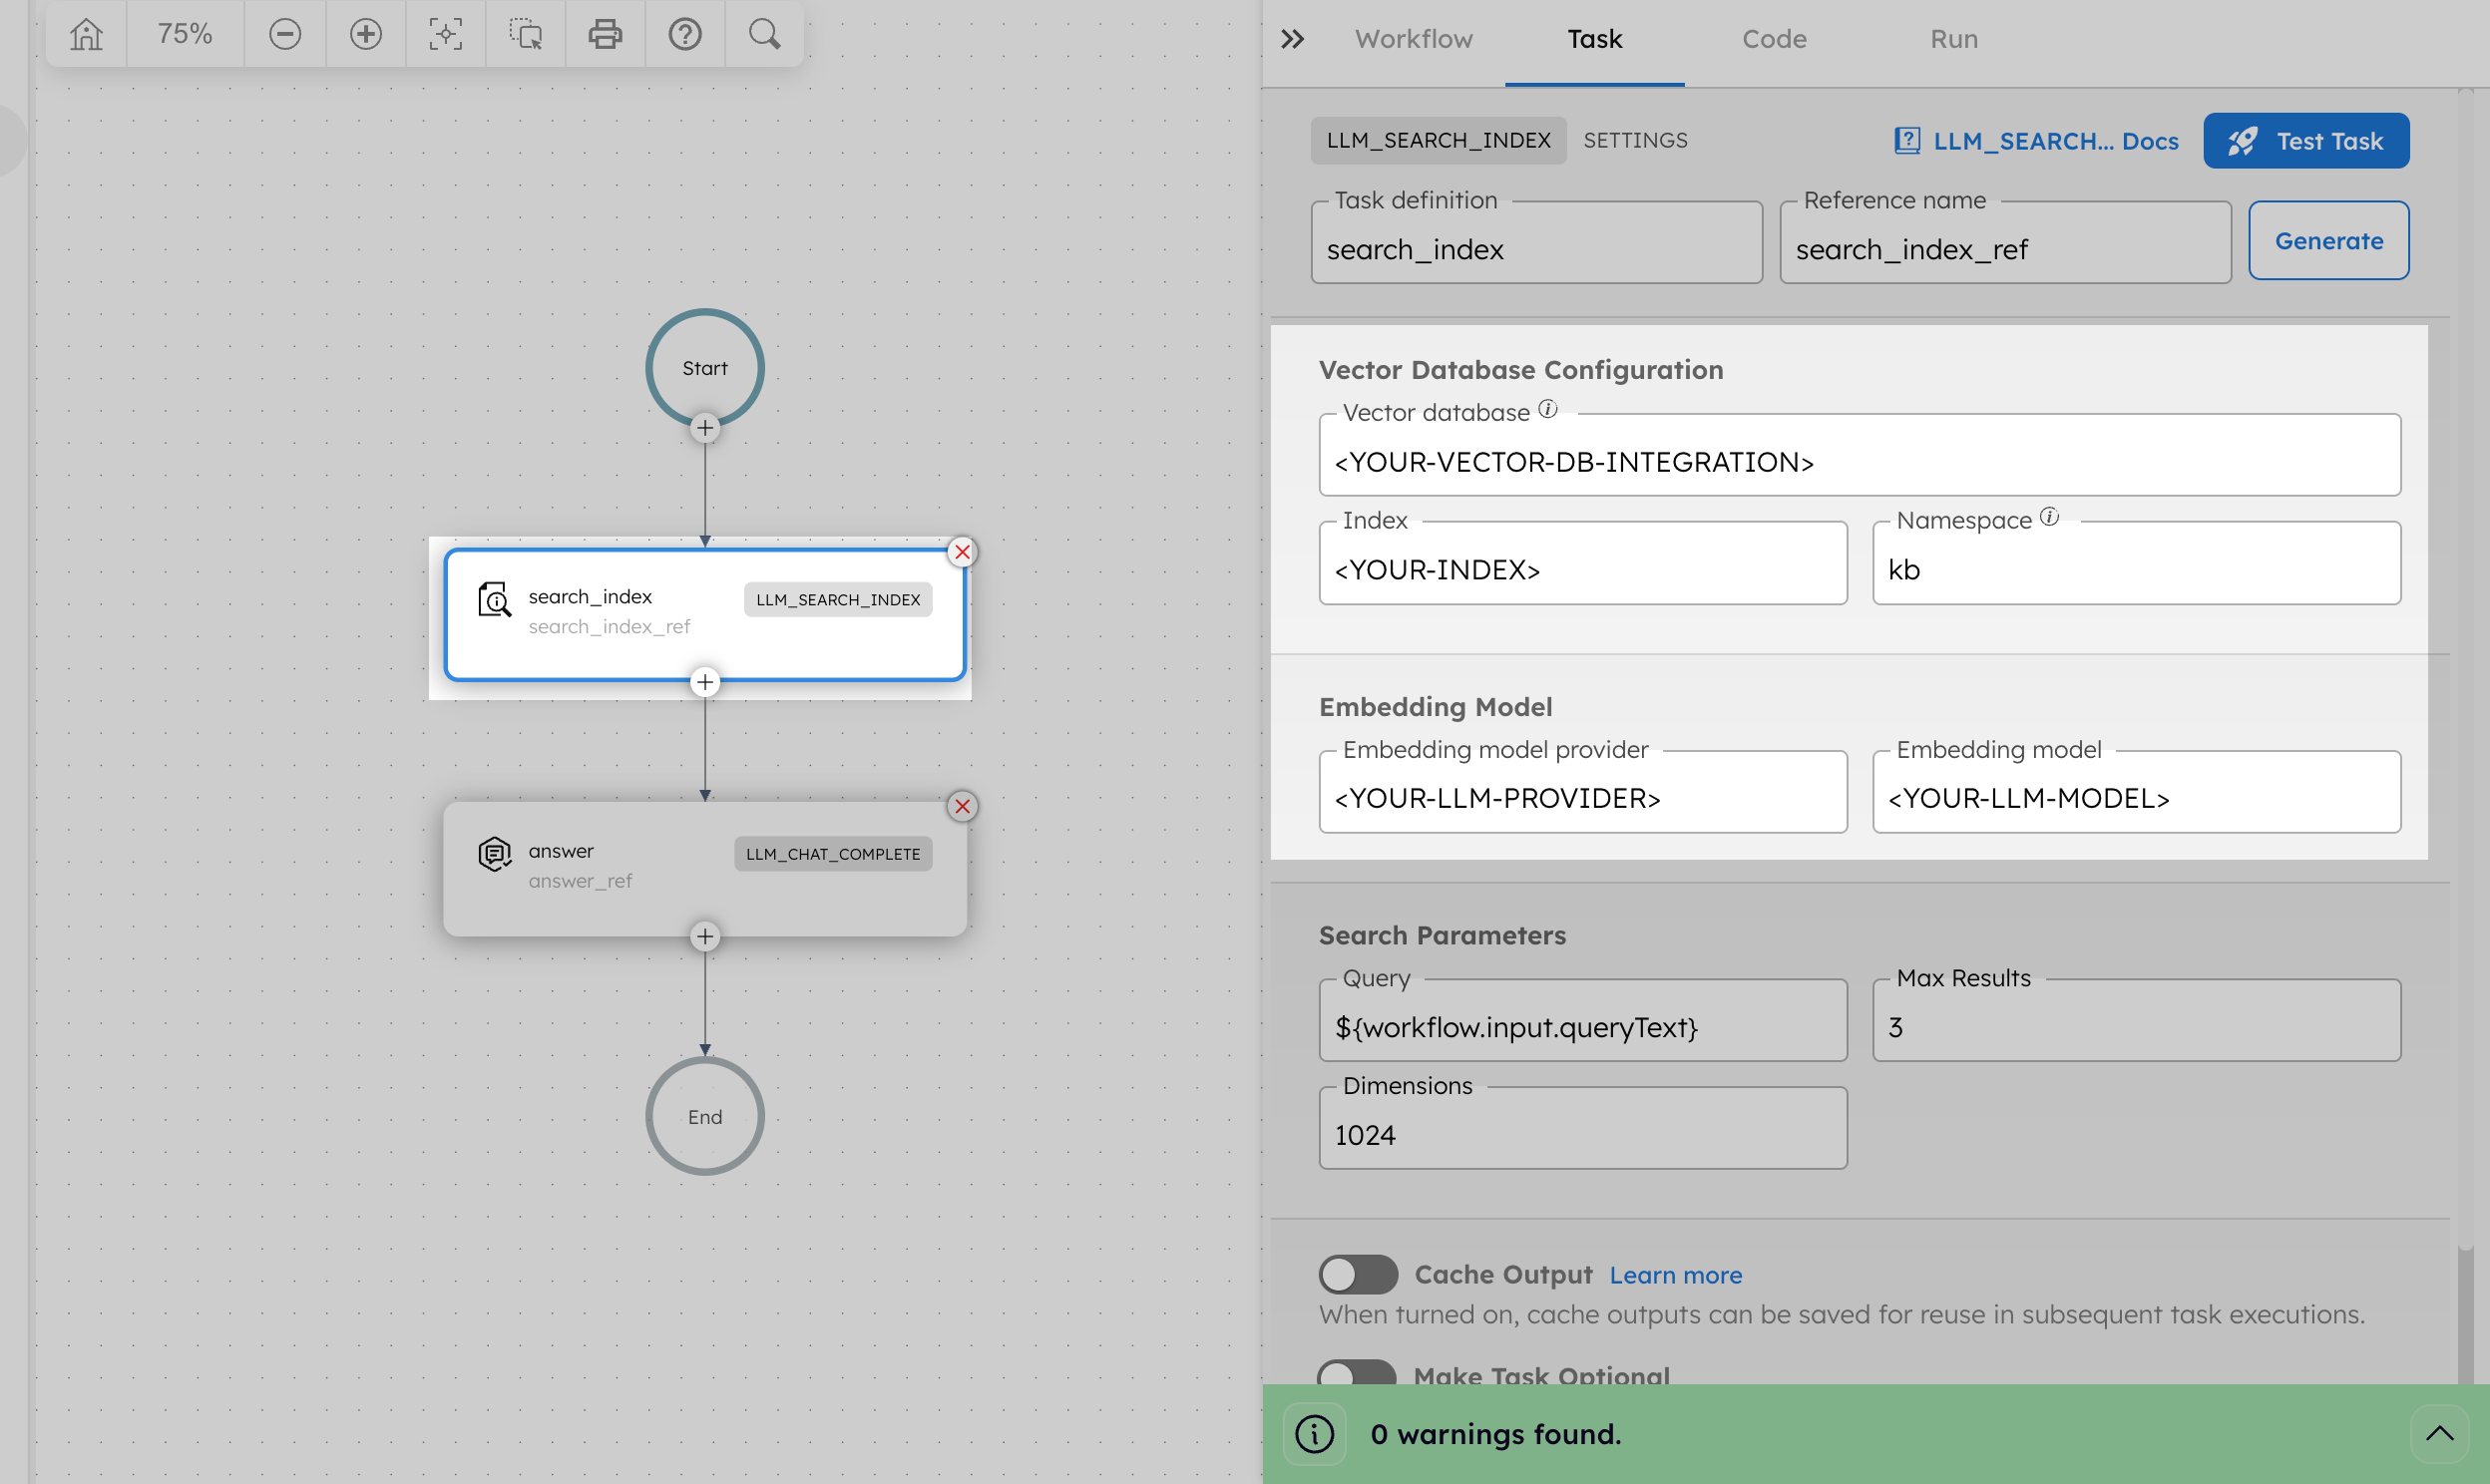Click the search magnifier icon
The height and width of the screenshot is (1484, 2490).
click(x=763, y=33)
